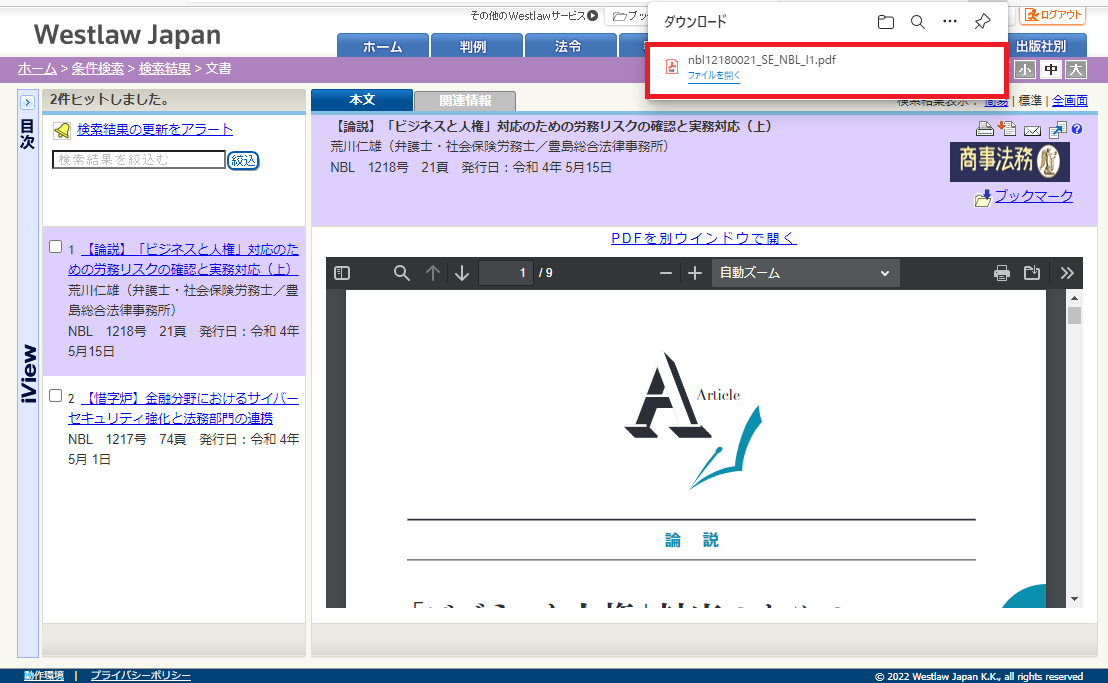The width and height of the screenshot is (1108, 683).
Task: Click nbl12180021_SE_NBL_I1.pdf filename
Action: pyautogui.click(x=762, y=60)
